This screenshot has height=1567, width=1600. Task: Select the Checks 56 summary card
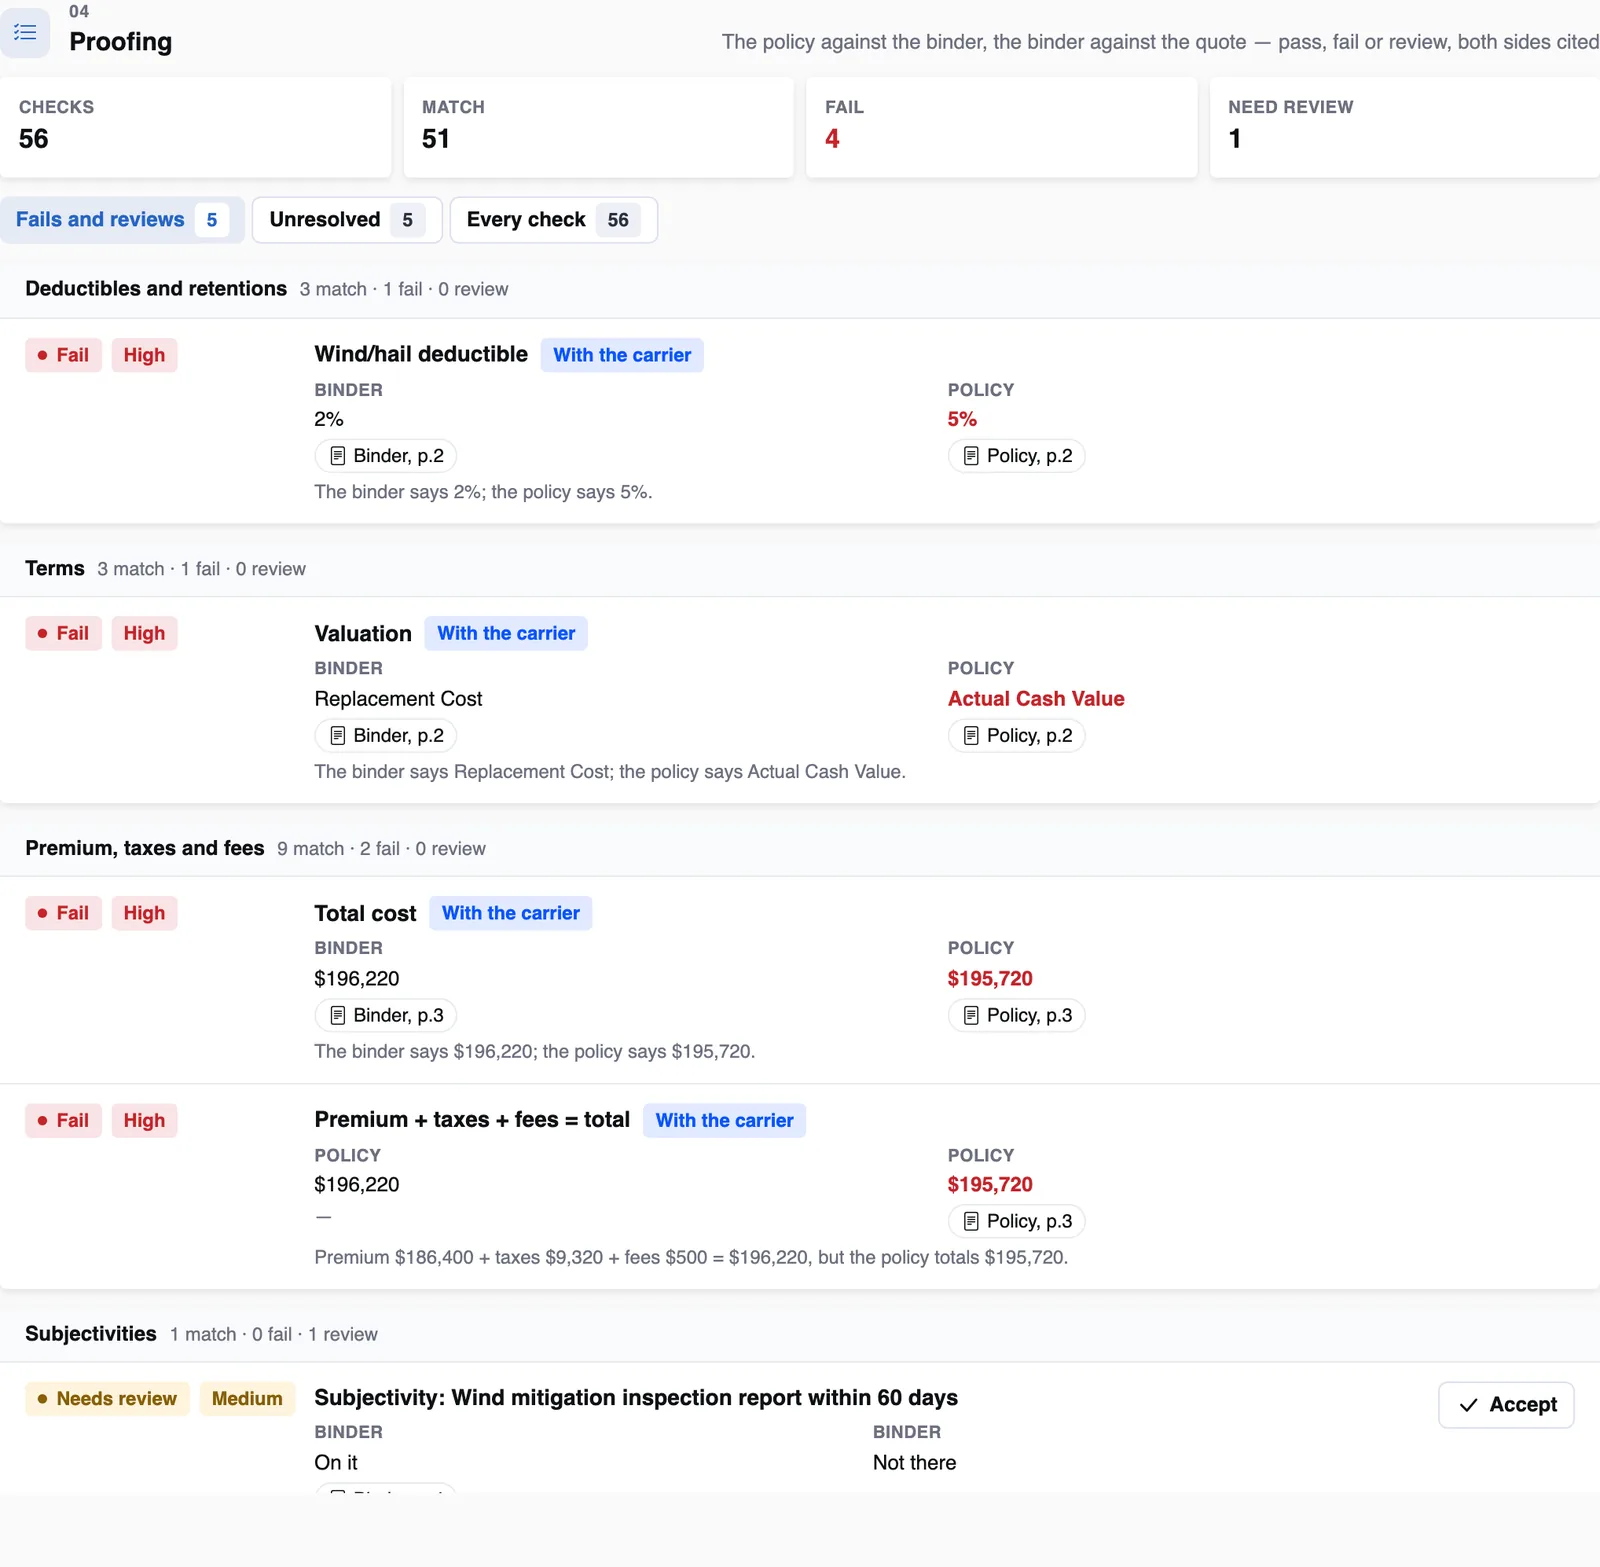pos(196,128)
